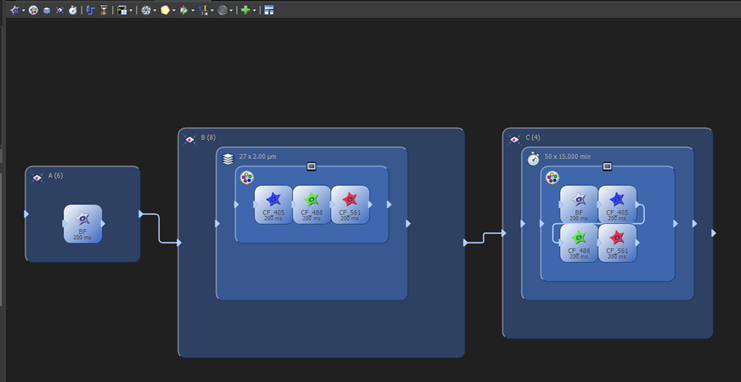Image resolution: width=741 pixels, height=382 pixels.
Task: Select the BF 200 ms tile in block A
Action: [83, 224]
